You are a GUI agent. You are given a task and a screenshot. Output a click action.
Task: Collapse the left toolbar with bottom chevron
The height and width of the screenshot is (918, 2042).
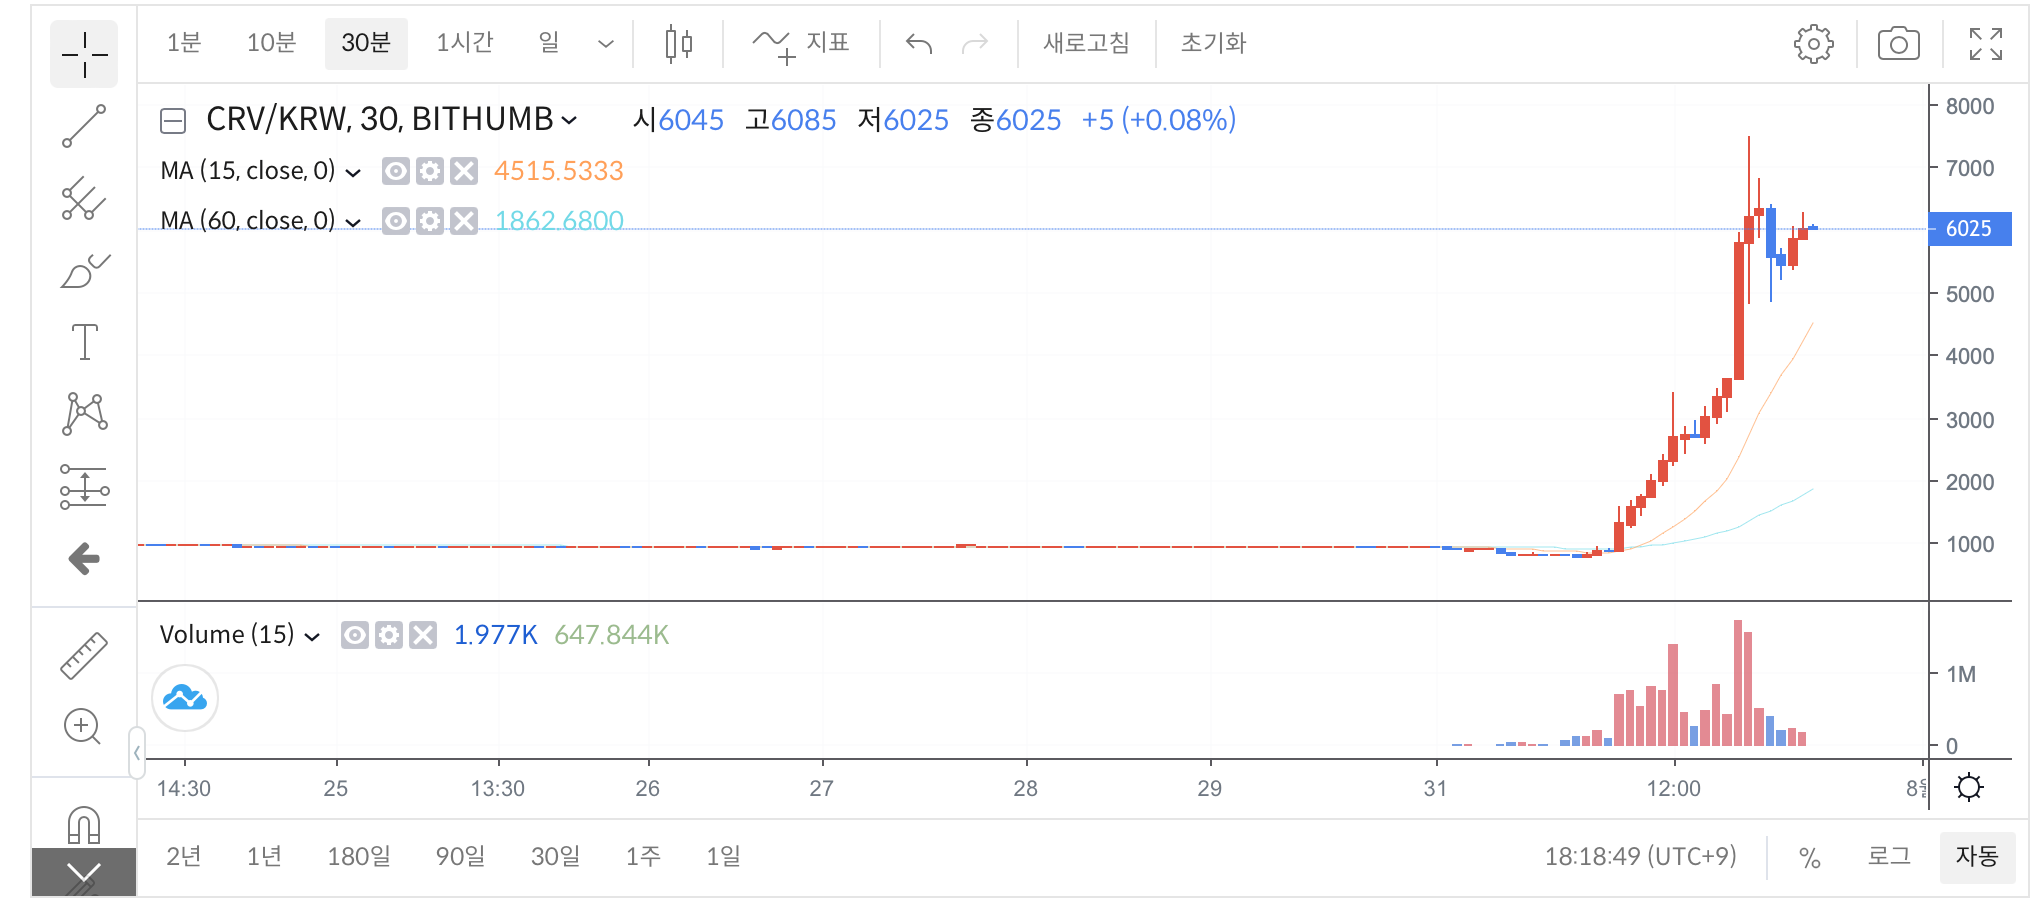[x=84, y=871]
